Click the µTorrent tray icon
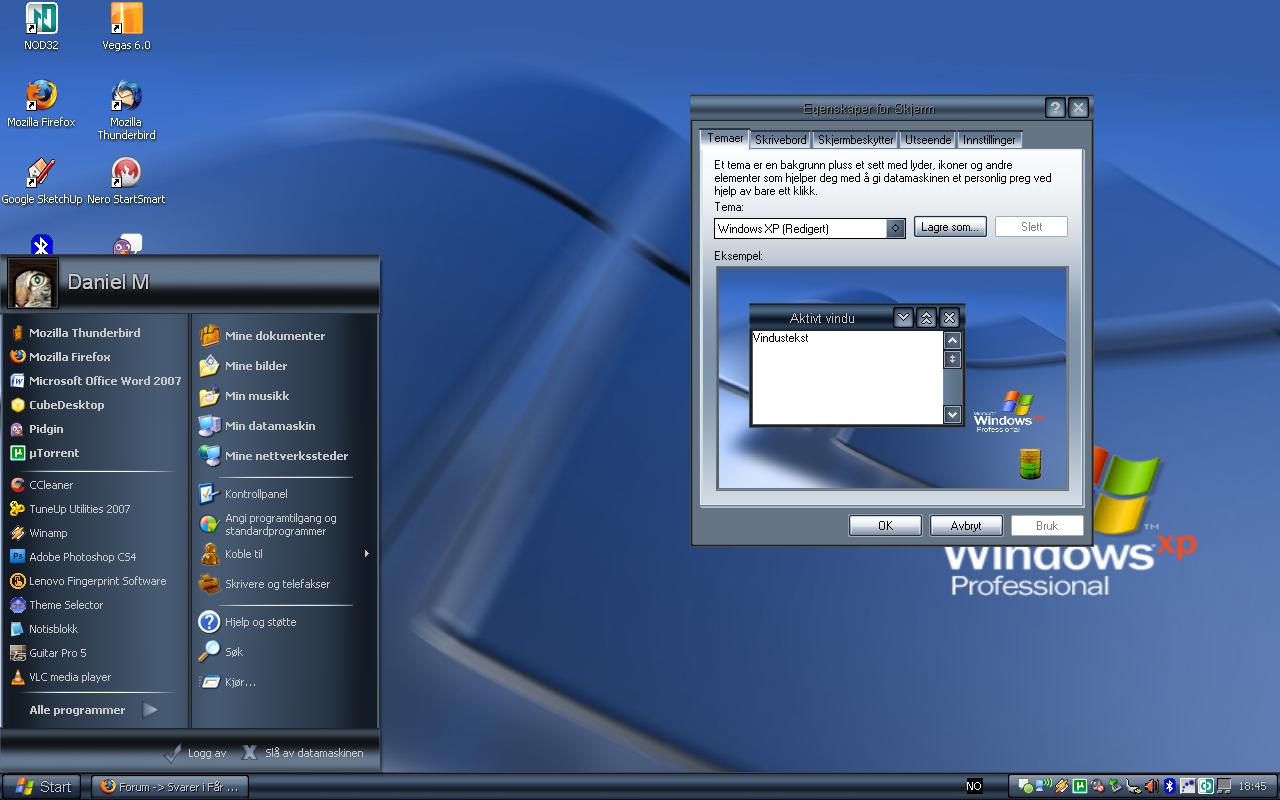1280x800 pixels. point(1079,786)
